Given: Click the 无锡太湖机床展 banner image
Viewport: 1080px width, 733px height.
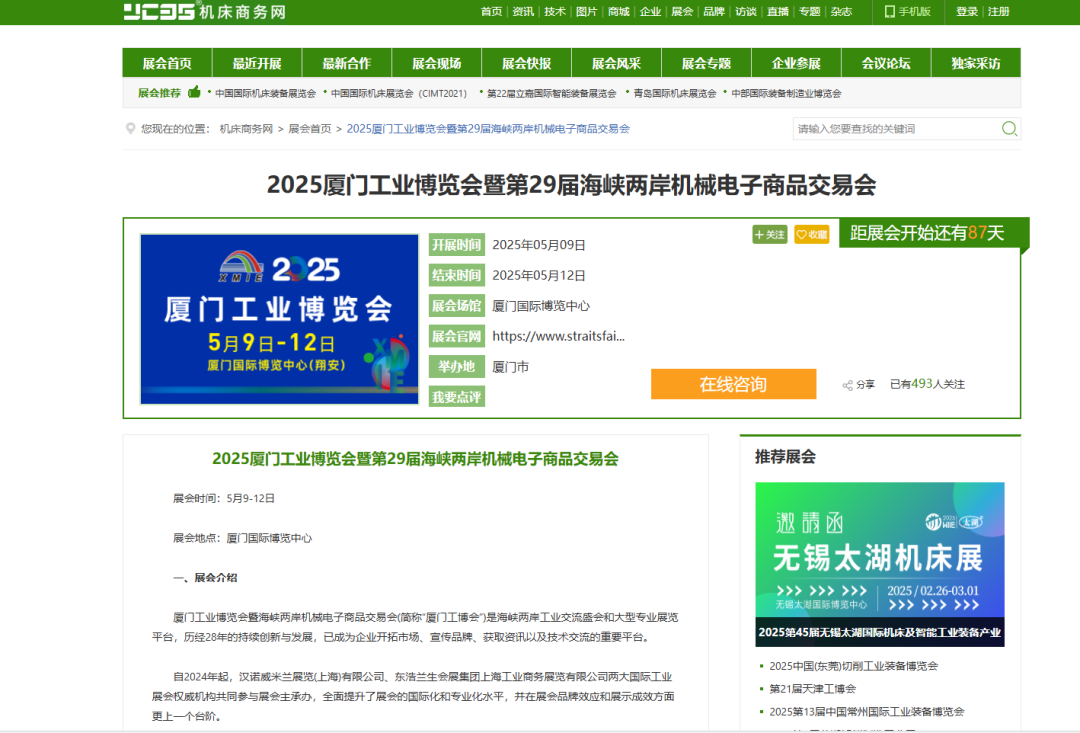Looking at the screenshot, I should coord(880,564).
